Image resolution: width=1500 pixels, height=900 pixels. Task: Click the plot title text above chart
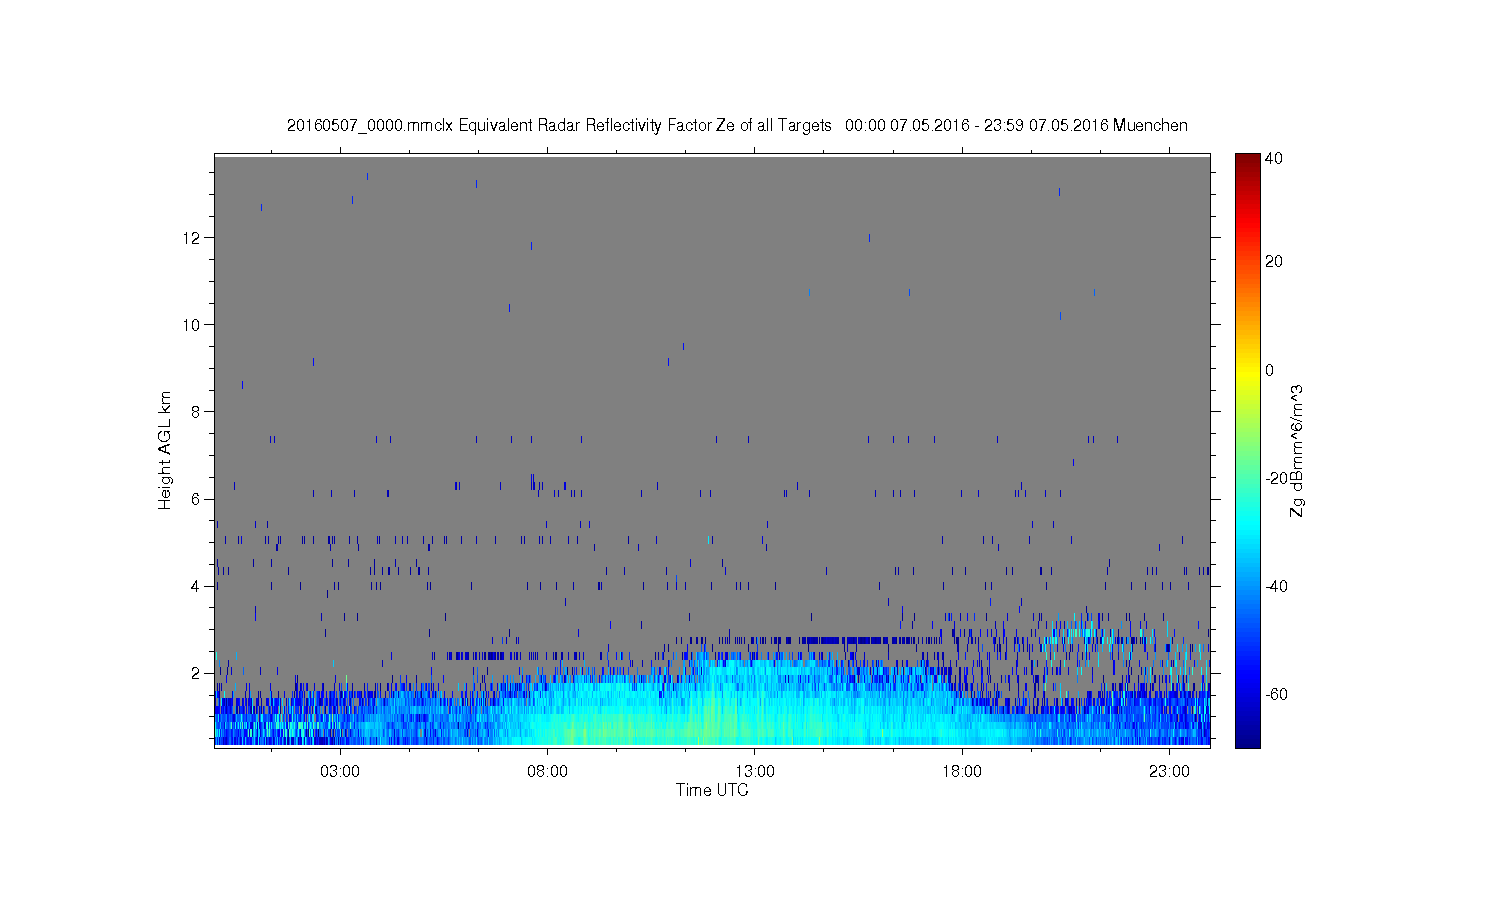click(737, 126)
